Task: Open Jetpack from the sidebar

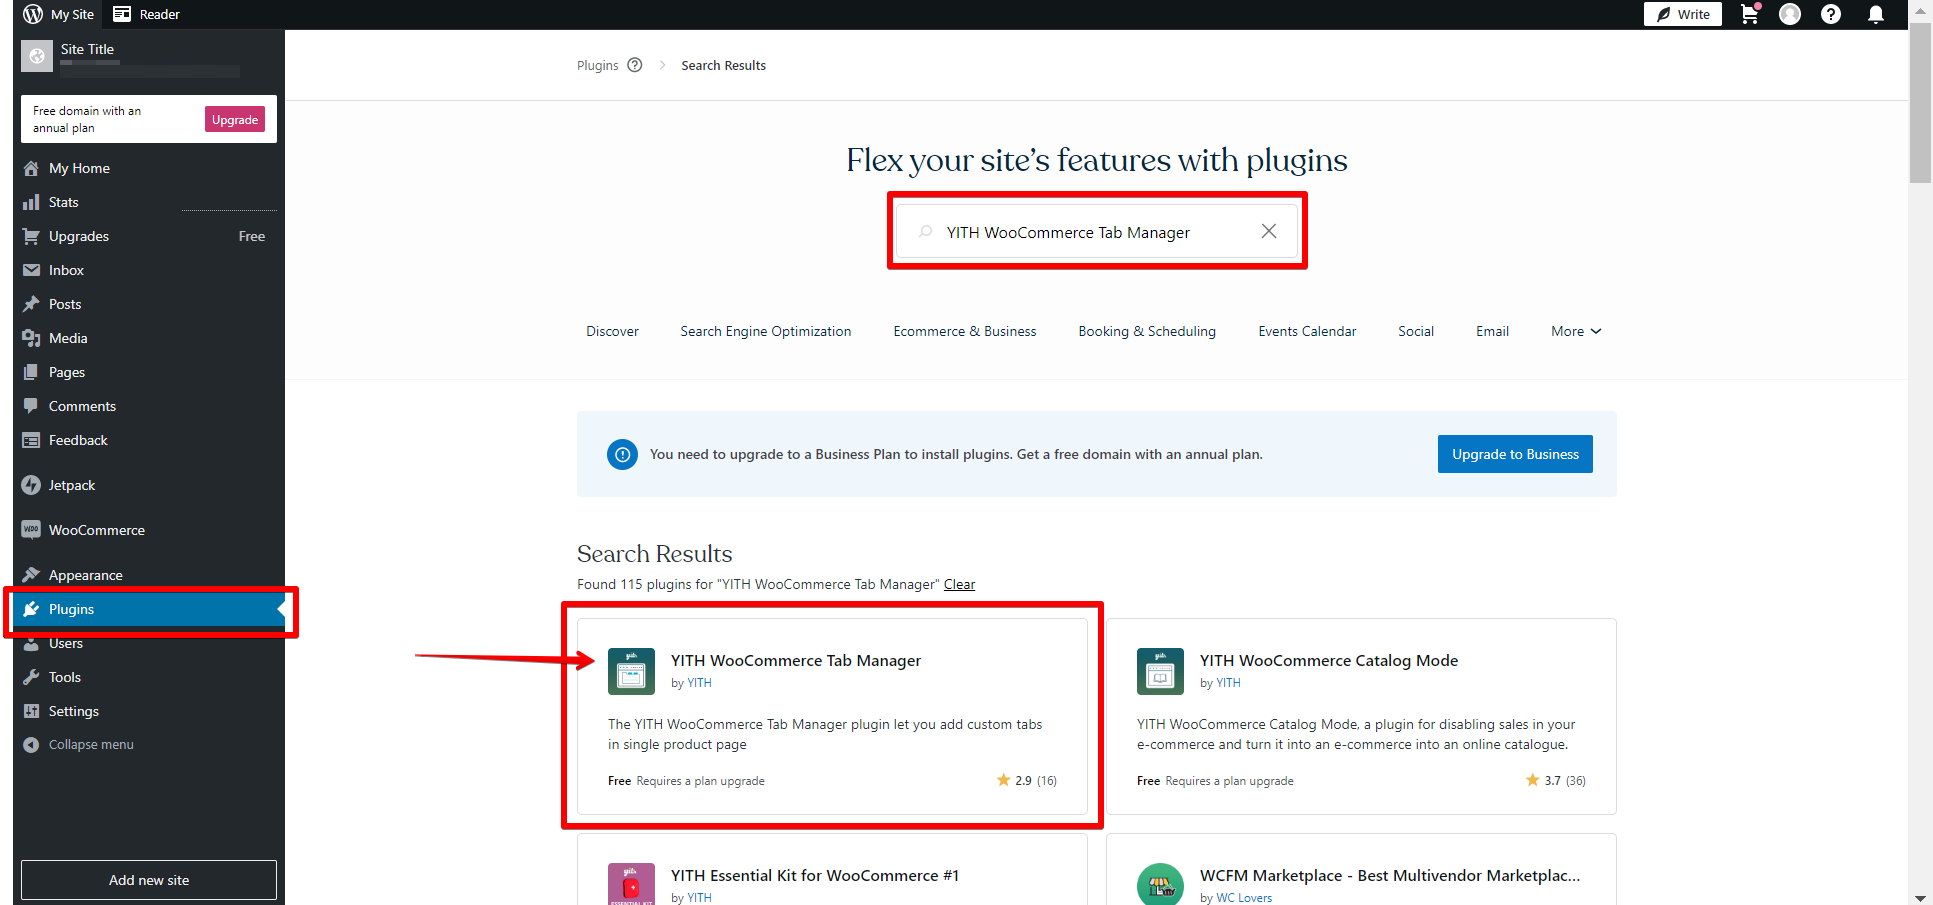Action: (x=72, y=485)
